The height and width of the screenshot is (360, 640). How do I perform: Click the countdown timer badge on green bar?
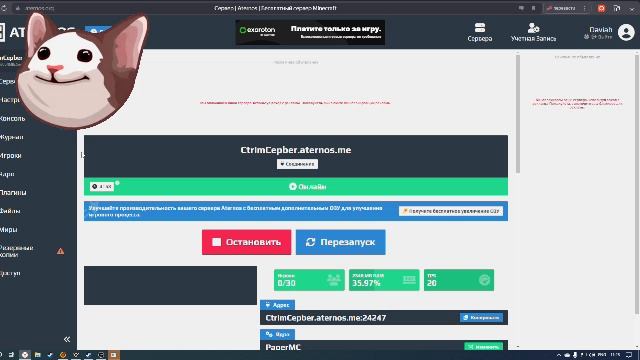click(x=102, y=187)
